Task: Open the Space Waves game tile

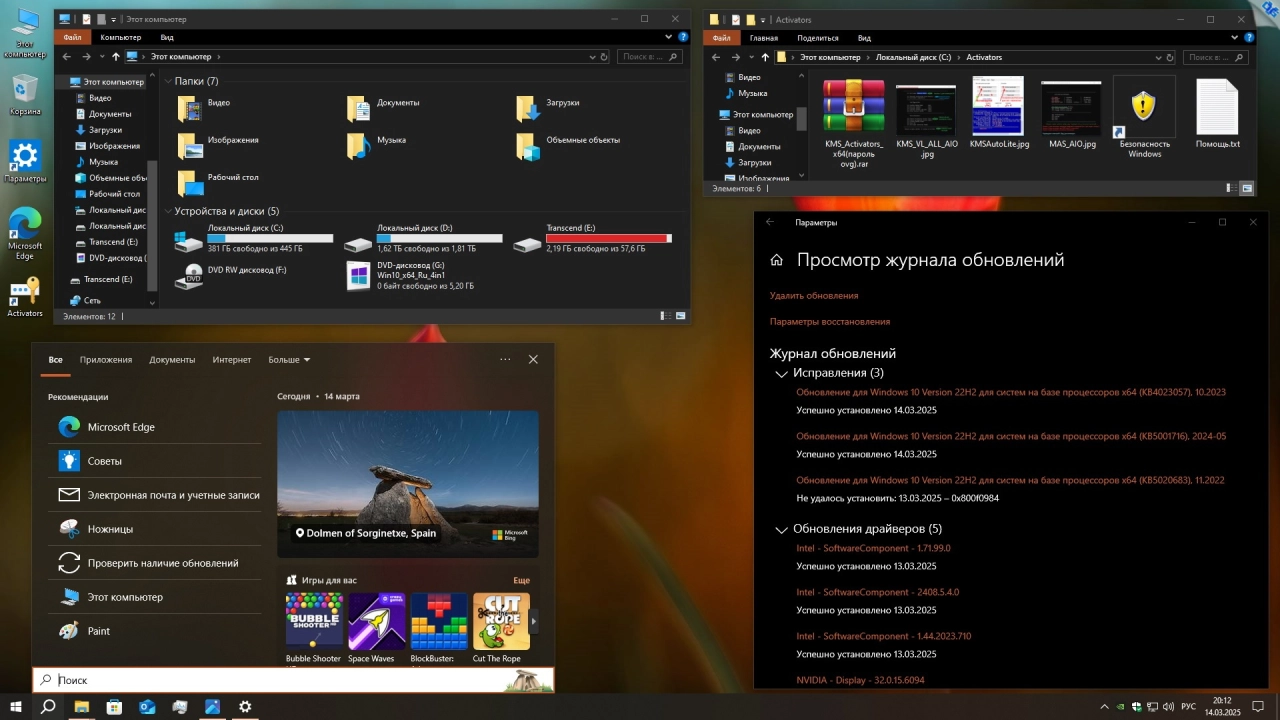Action: click(x=376, y=627)
